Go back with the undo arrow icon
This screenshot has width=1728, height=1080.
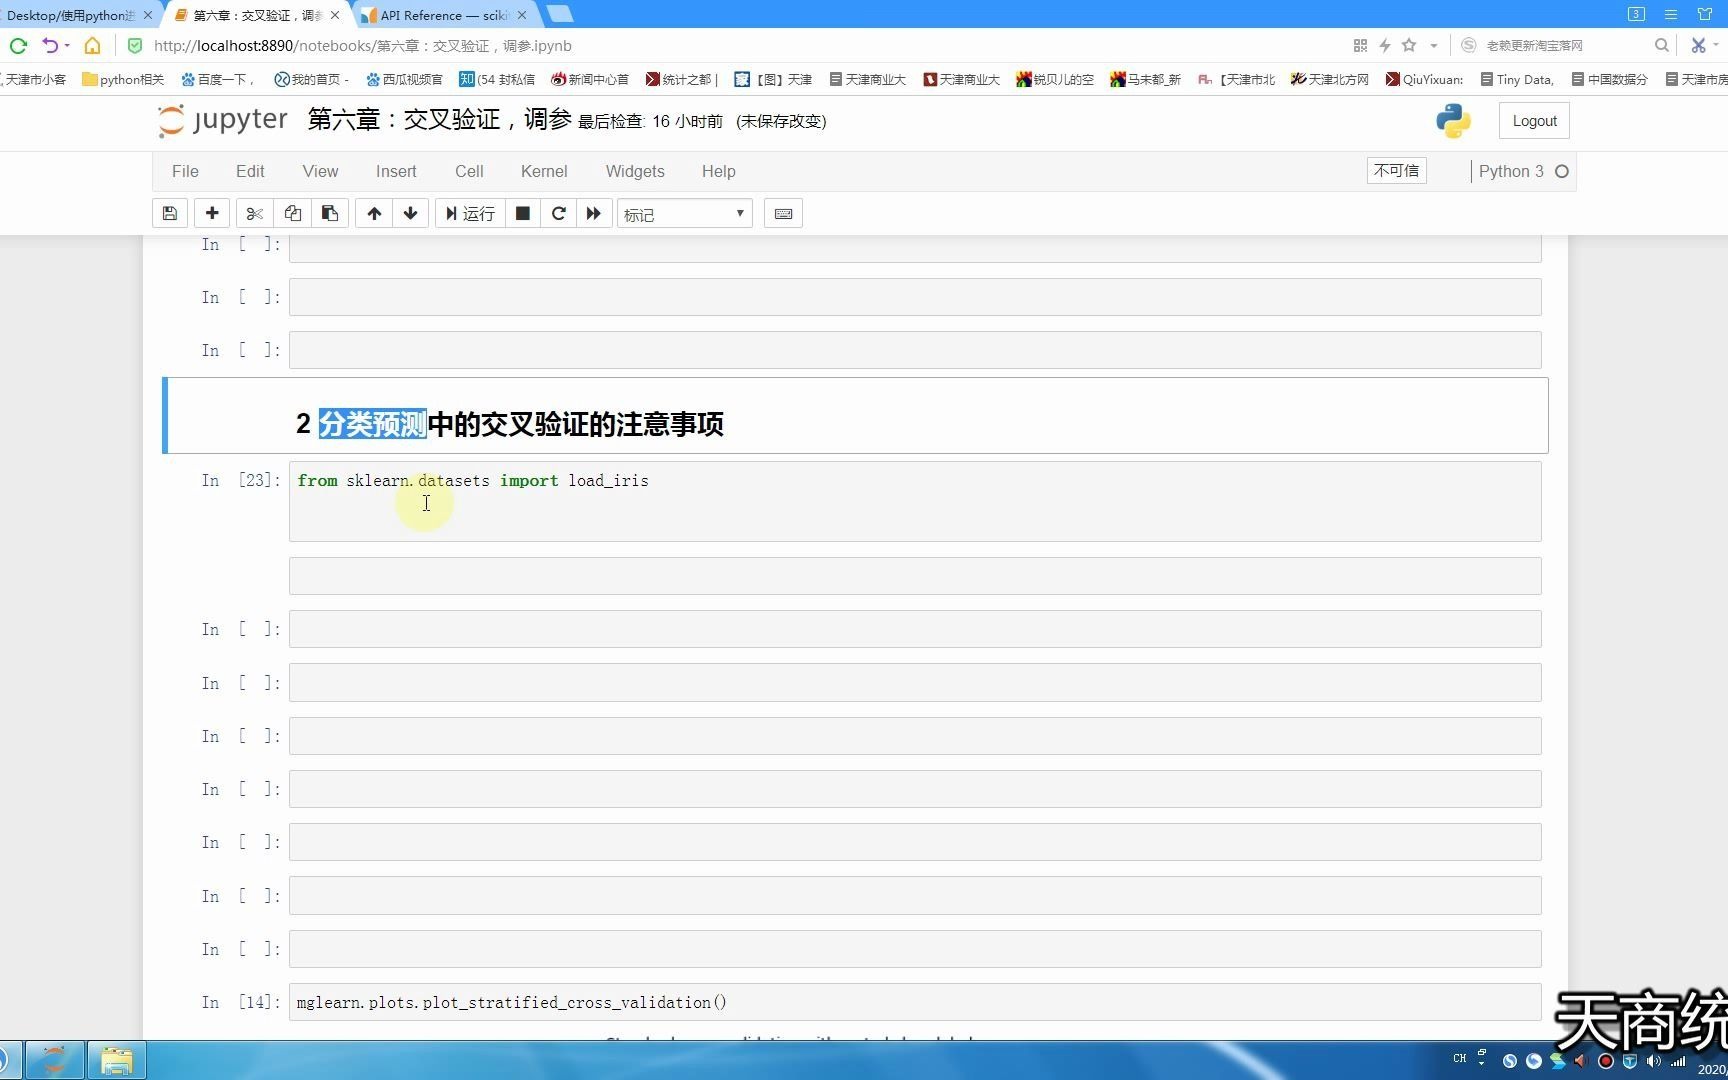click(50, 46)
